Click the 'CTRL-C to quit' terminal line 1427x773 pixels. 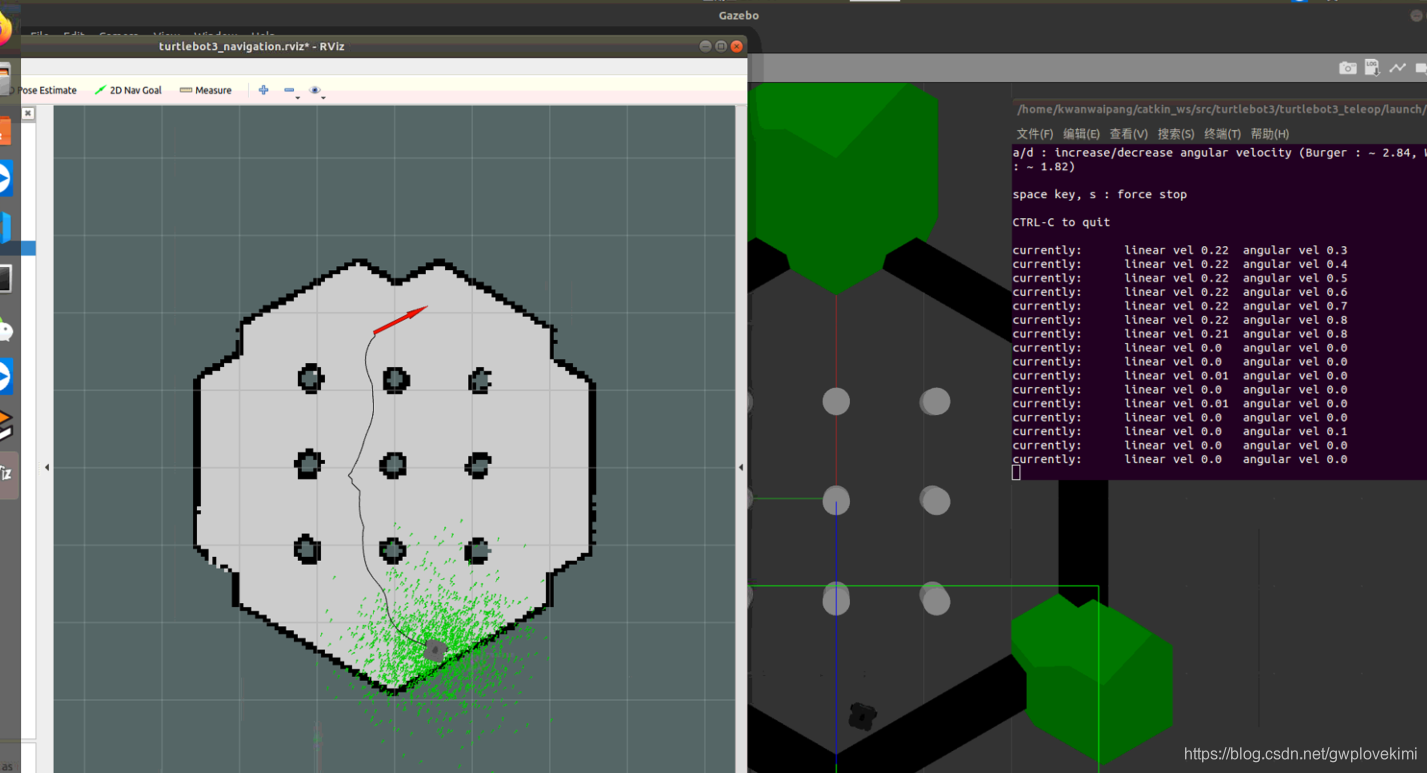point(1061,223)
